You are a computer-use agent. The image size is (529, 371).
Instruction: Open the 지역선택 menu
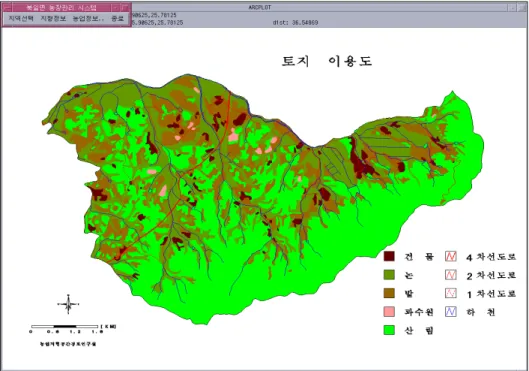point(21,19)
